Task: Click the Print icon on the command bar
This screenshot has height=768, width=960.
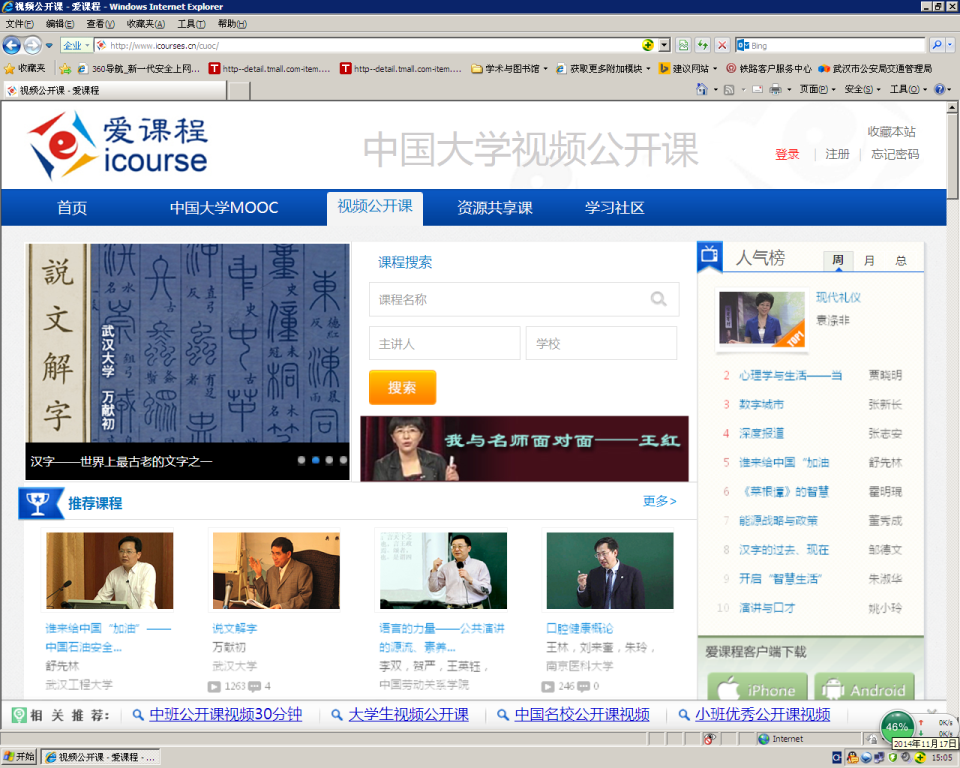Action: pos(775,88)
